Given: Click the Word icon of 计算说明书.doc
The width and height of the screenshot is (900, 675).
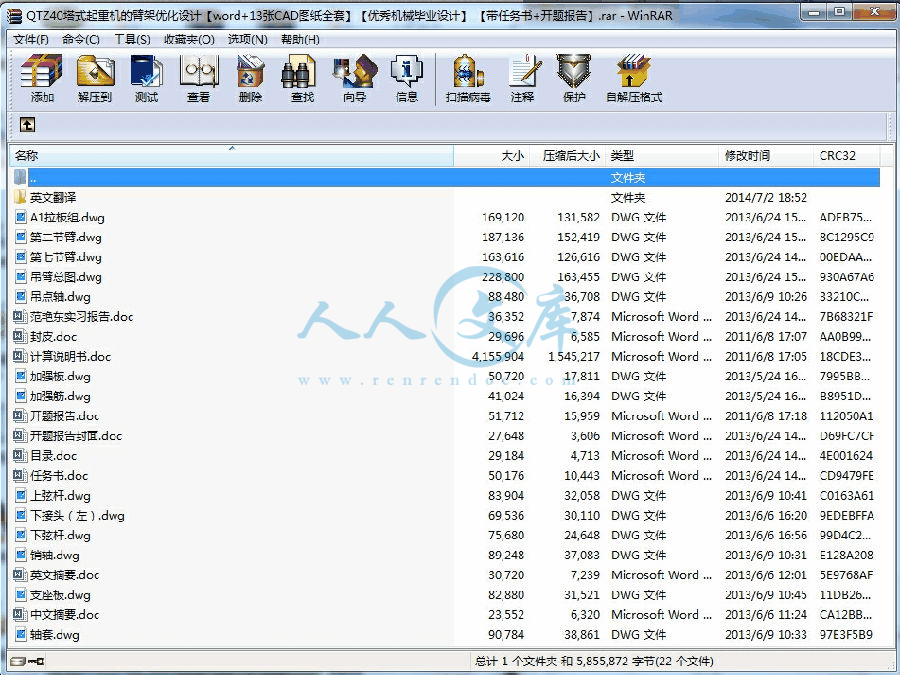Looking at the screenshot, I should coord(20,356).
